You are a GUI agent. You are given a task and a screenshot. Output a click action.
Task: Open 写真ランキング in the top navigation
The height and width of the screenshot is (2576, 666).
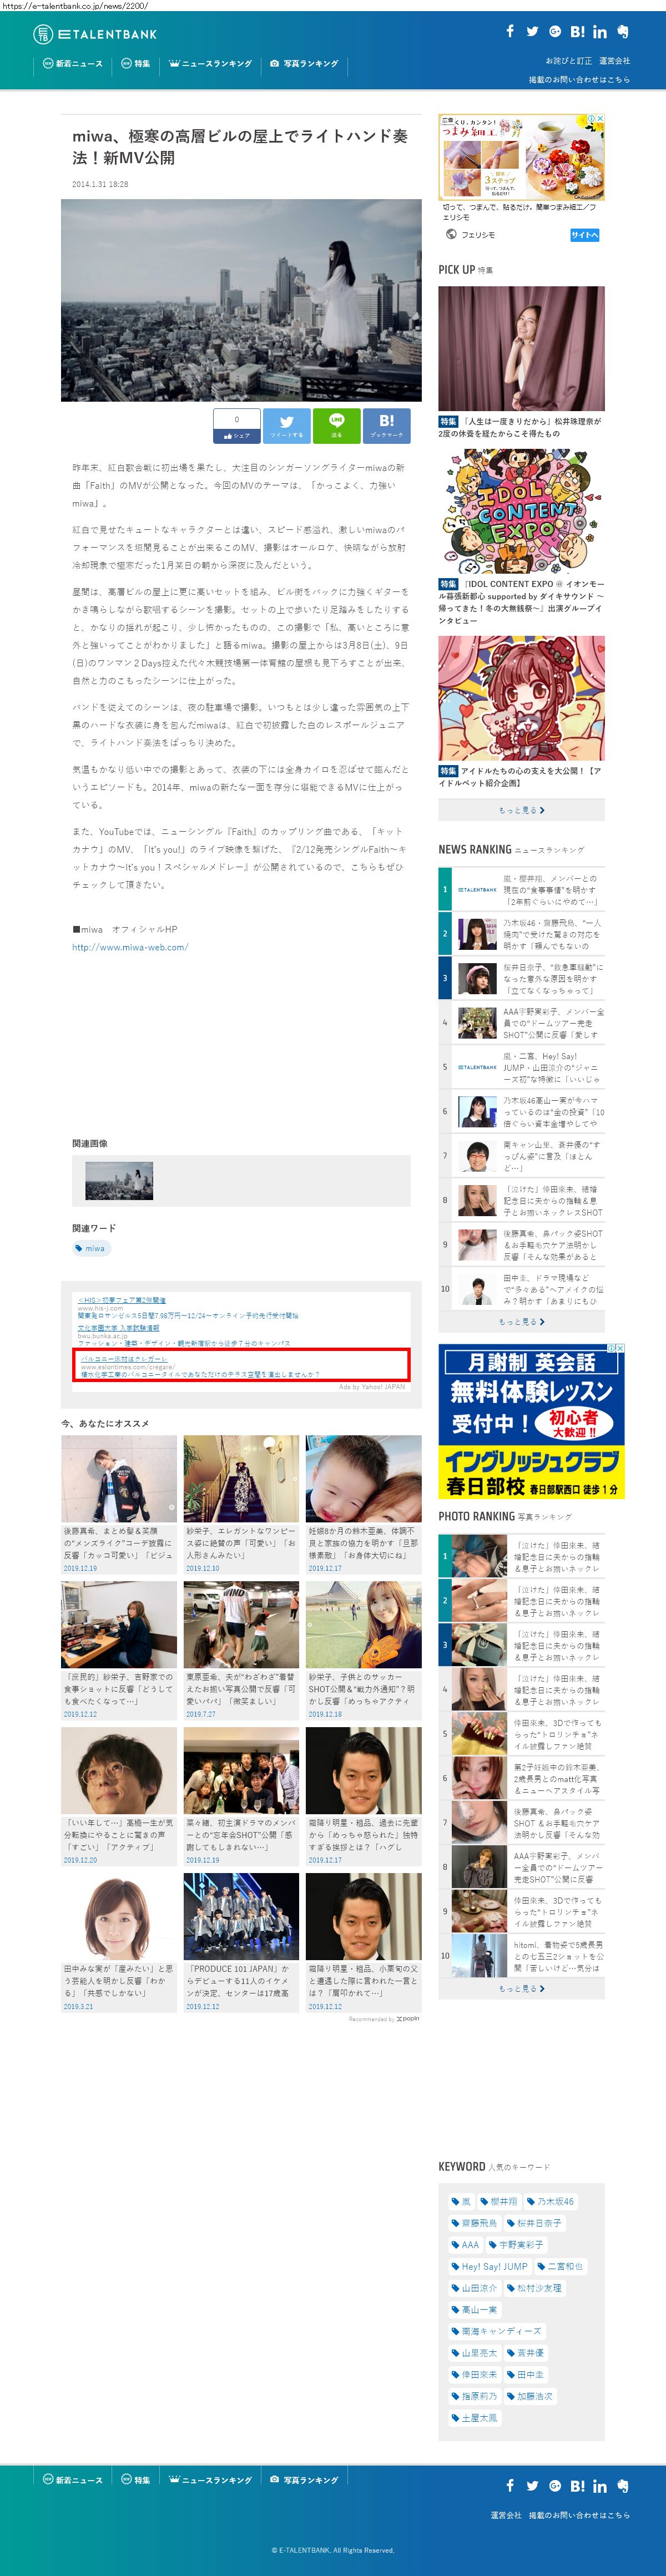pyautogui.click(x=304, y=64)
